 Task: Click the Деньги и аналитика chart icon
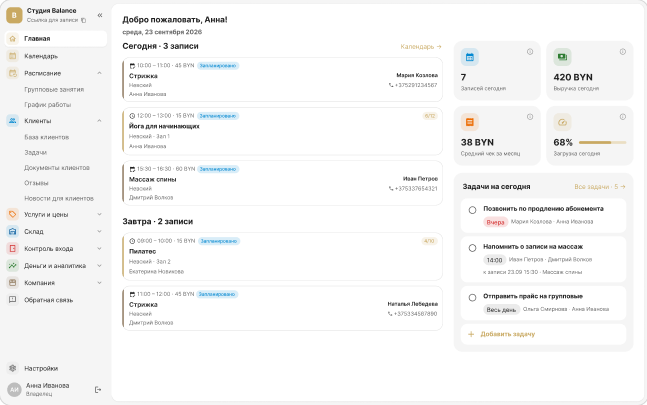coord(13,266)
